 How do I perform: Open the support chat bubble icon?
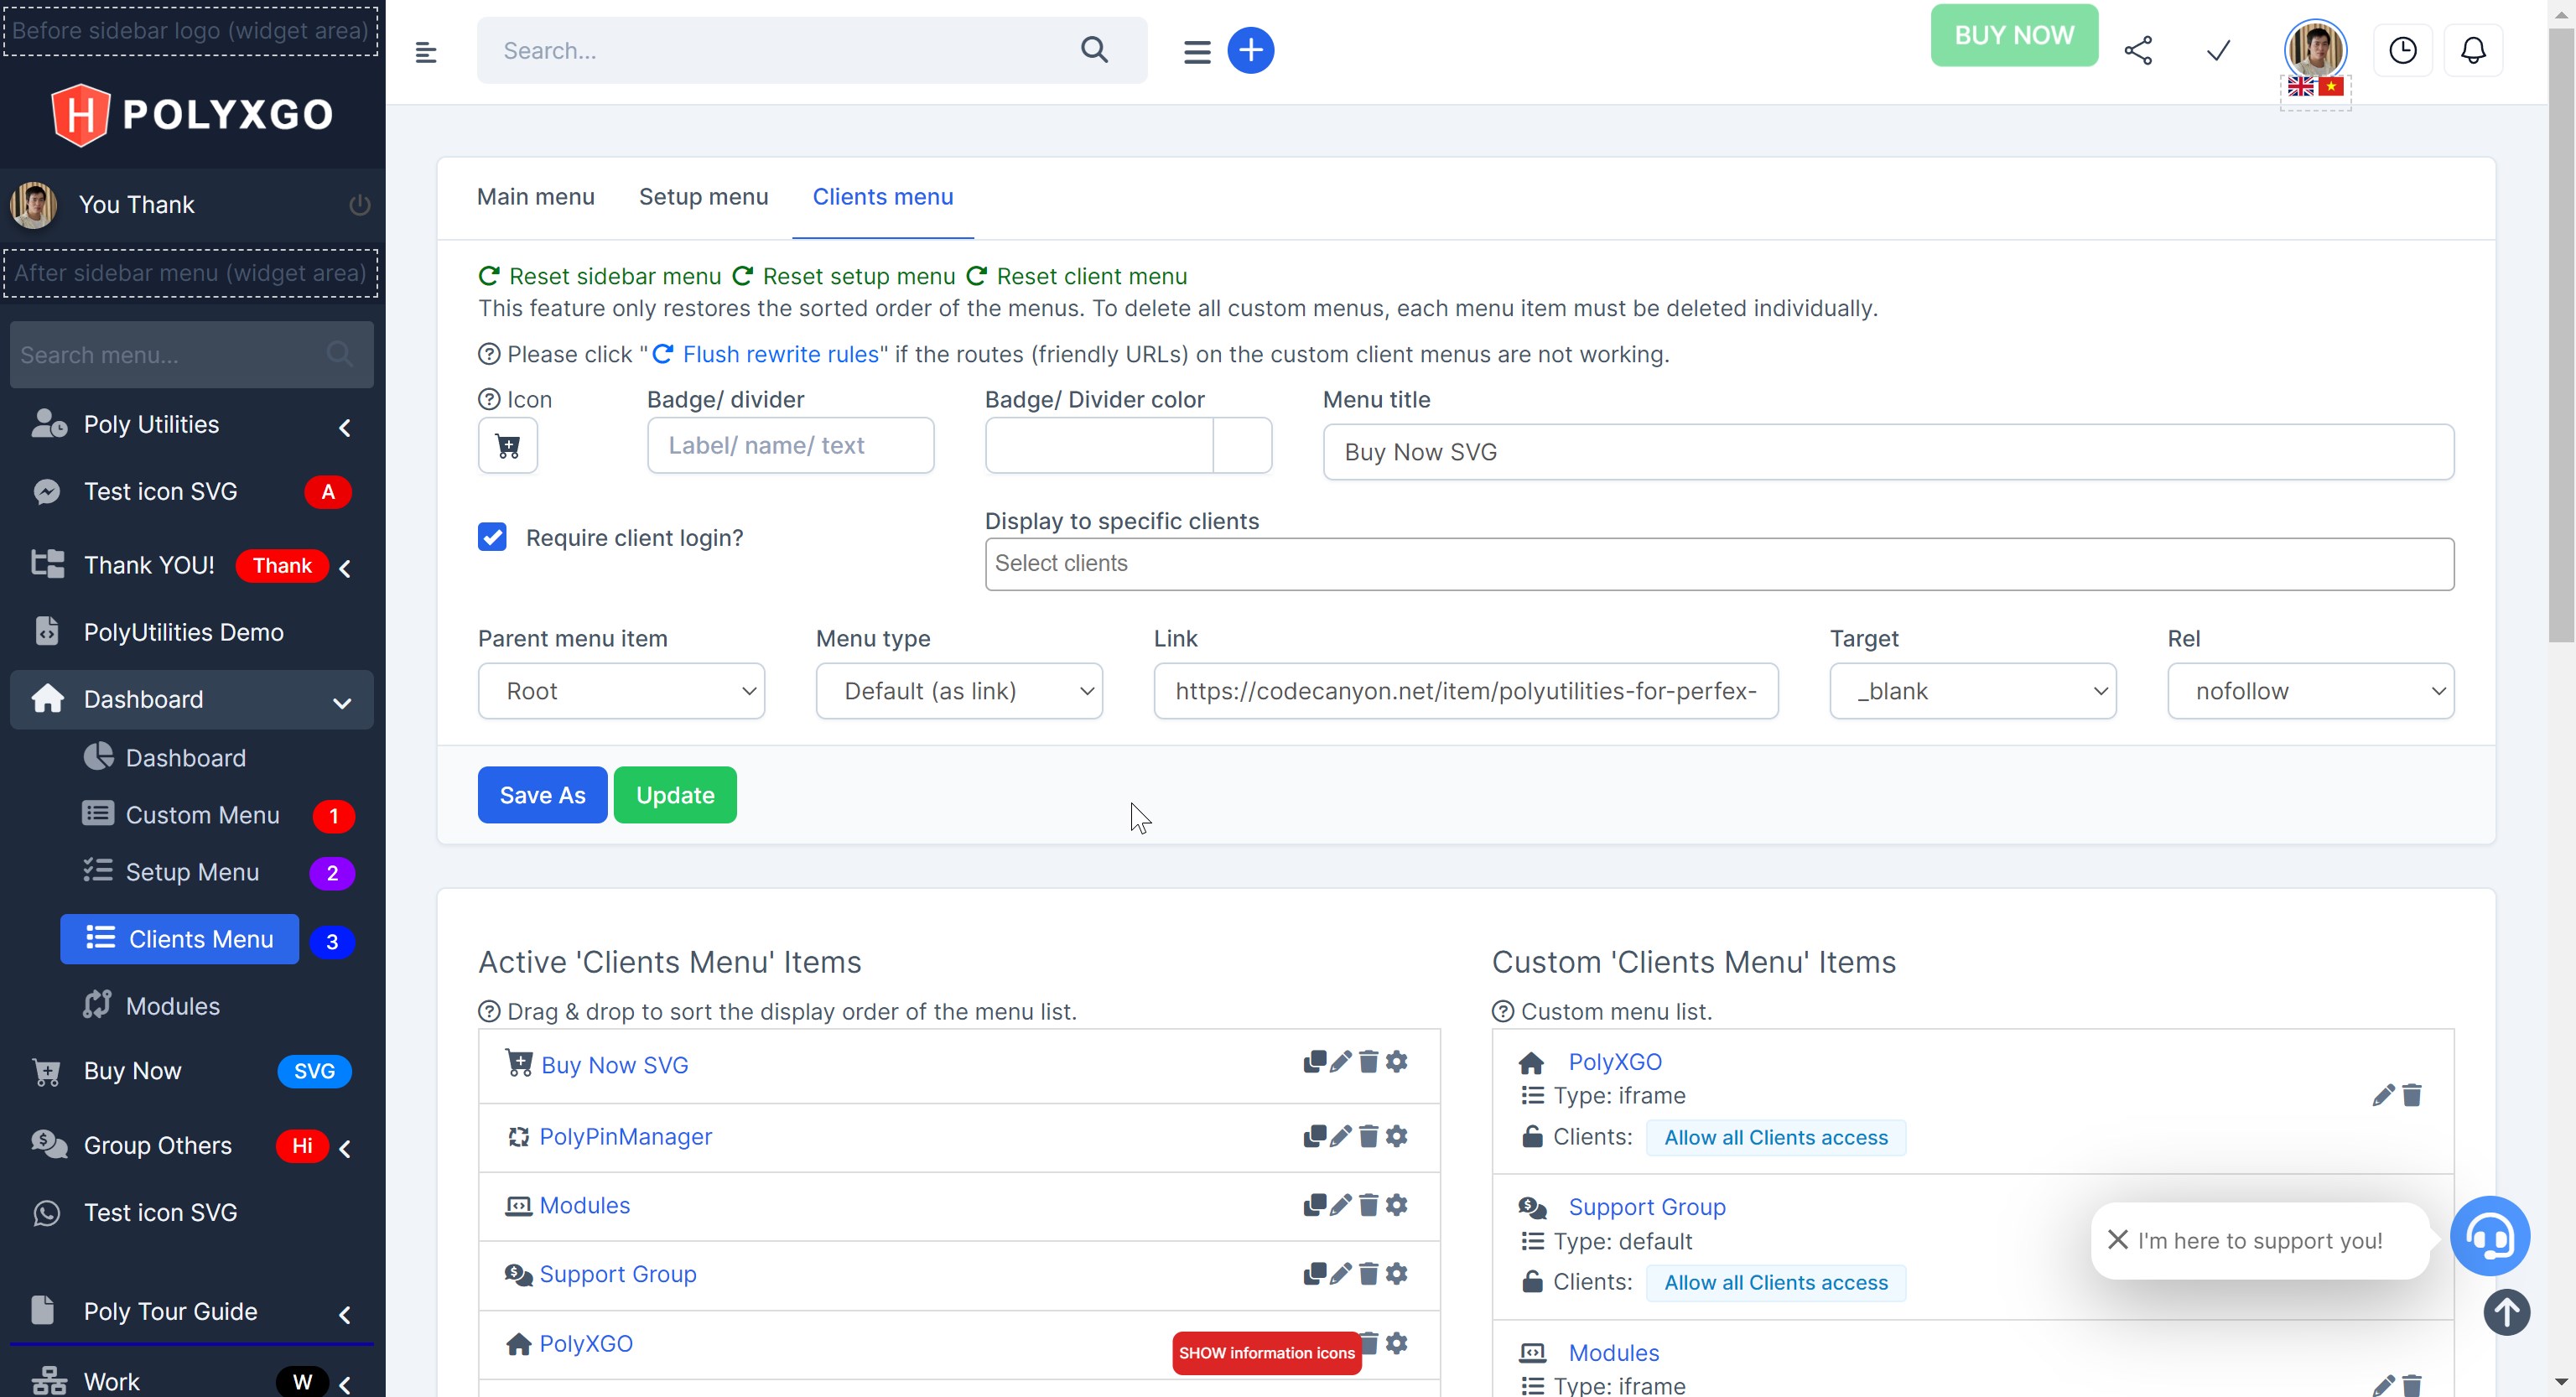2491,1237
